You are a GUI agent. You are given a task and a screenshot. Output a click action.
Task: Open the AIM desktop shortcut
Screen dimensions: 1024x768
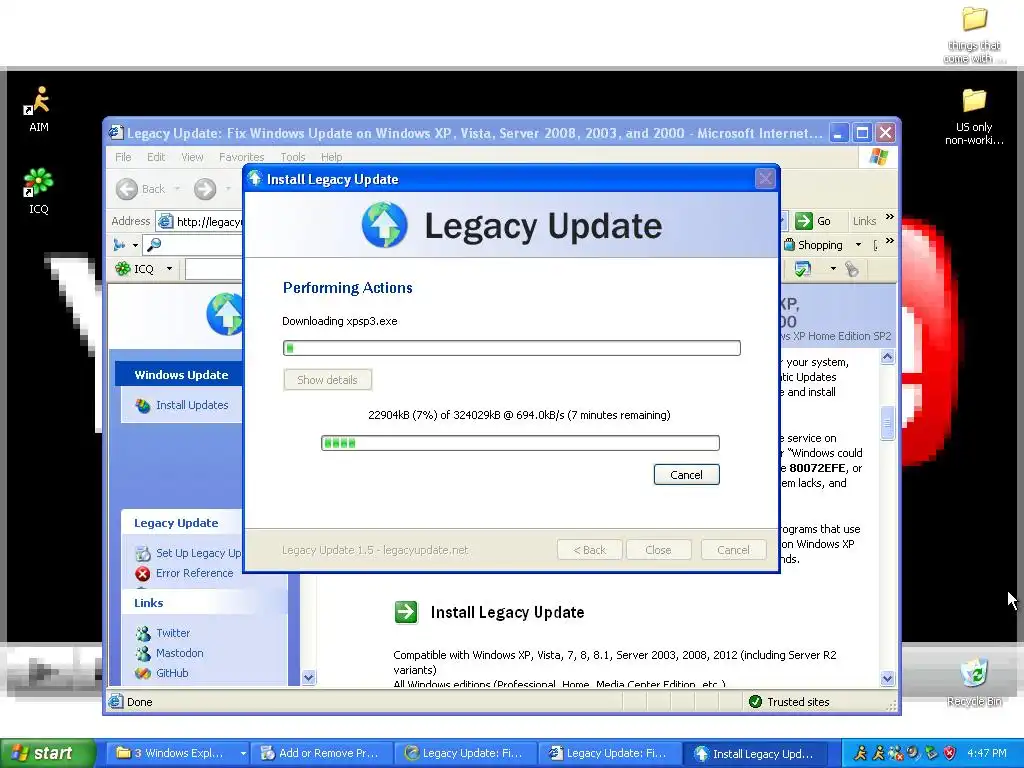[x=39, y=108]
